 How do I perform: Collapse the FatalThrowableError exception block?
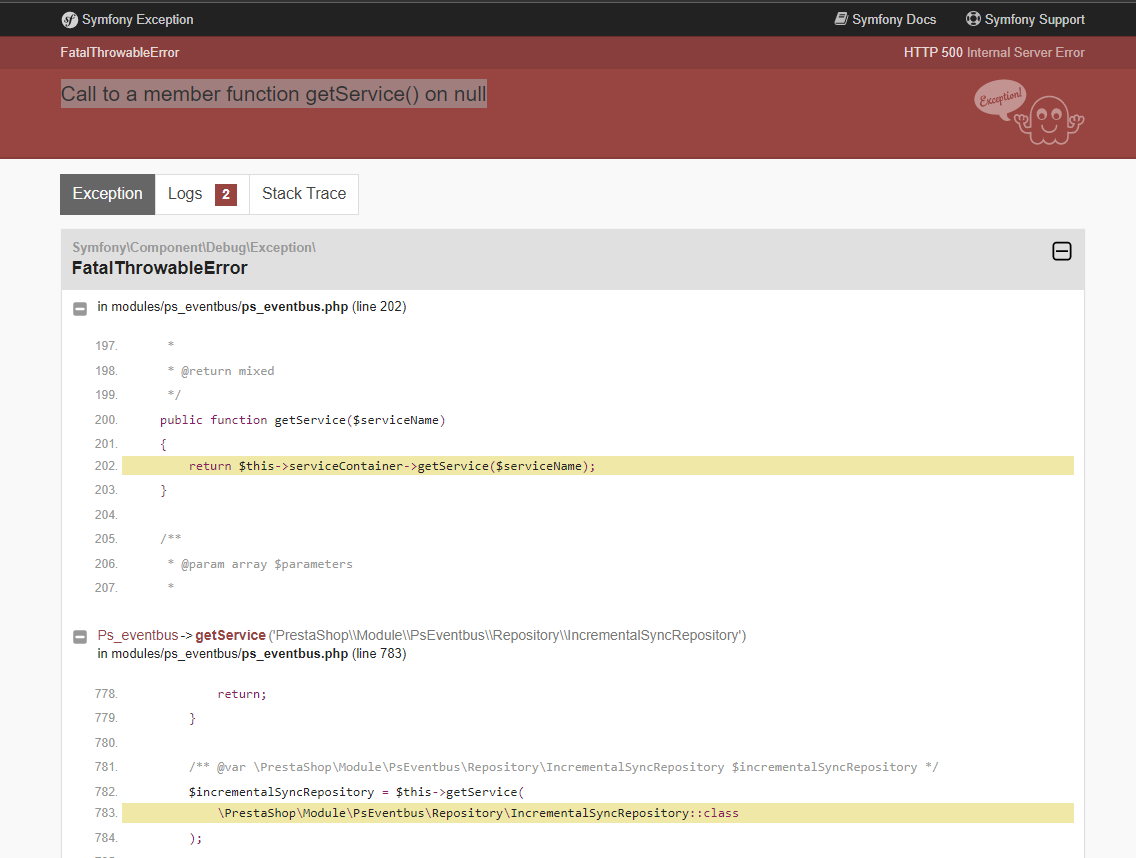[x=1061, y=251]
